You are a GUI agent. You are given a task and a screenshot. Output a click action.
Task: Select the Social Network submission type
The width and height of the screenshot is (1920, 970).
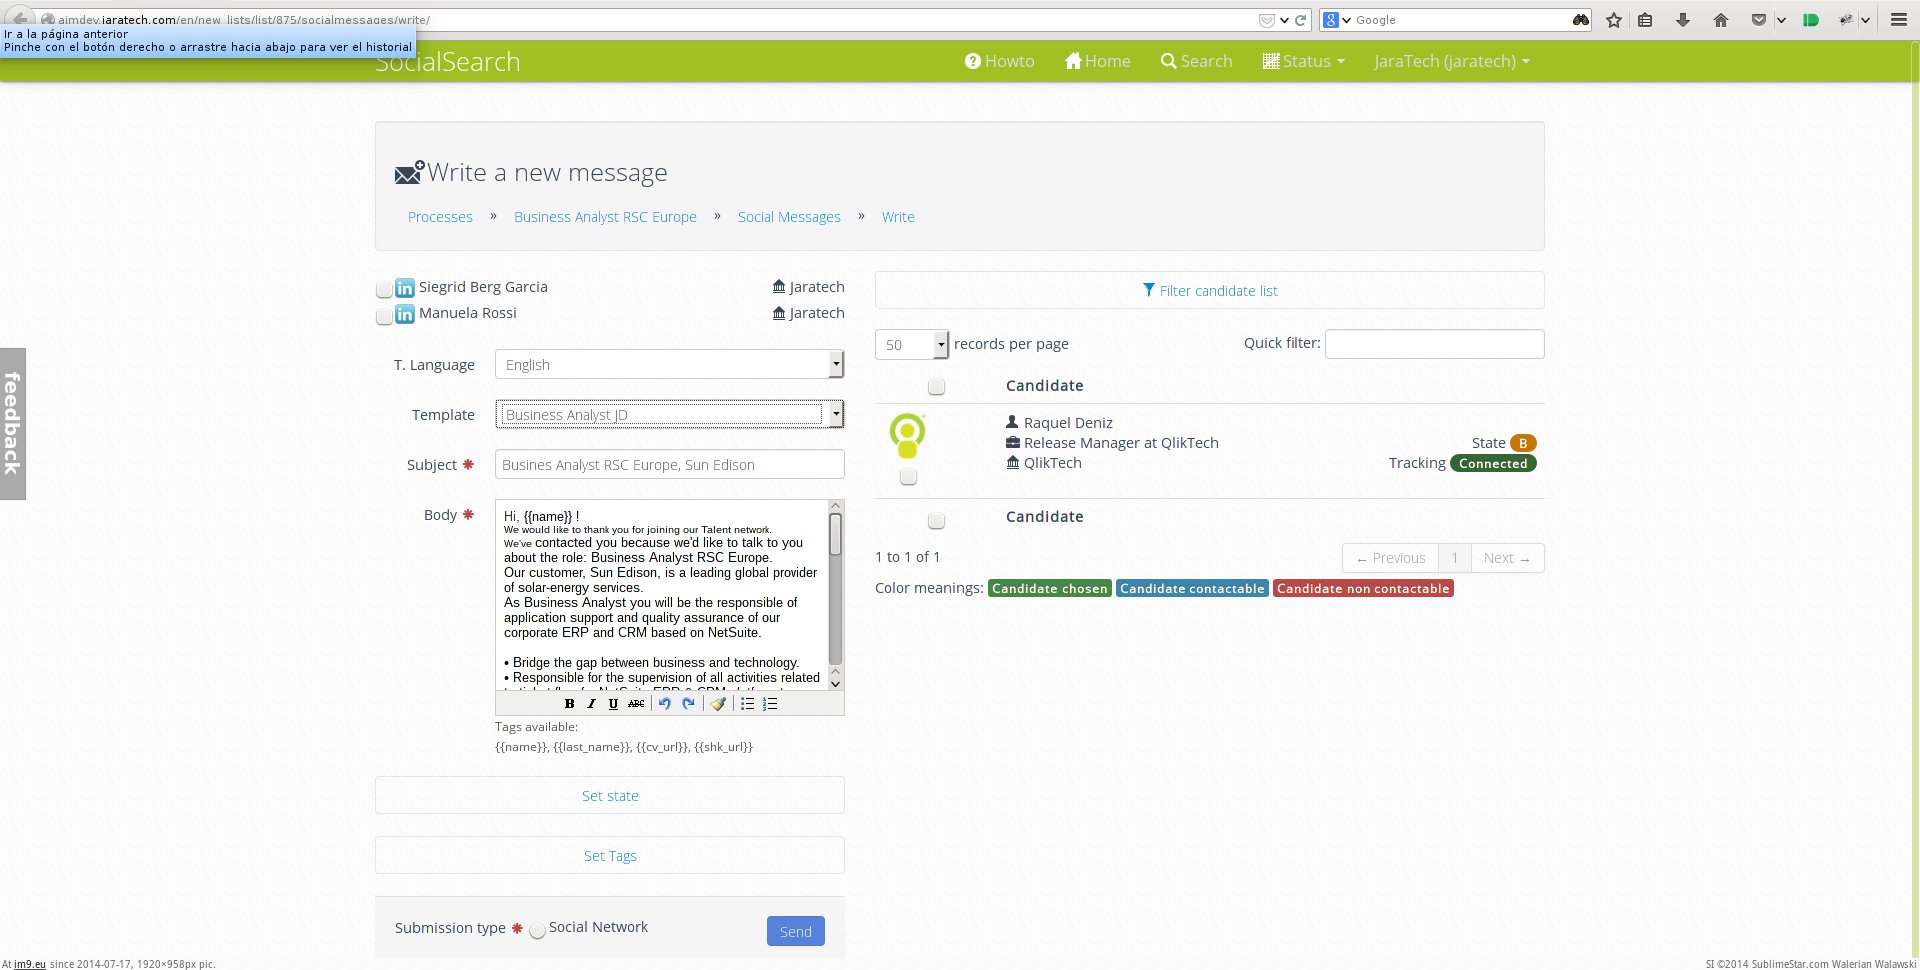[538, 931]
